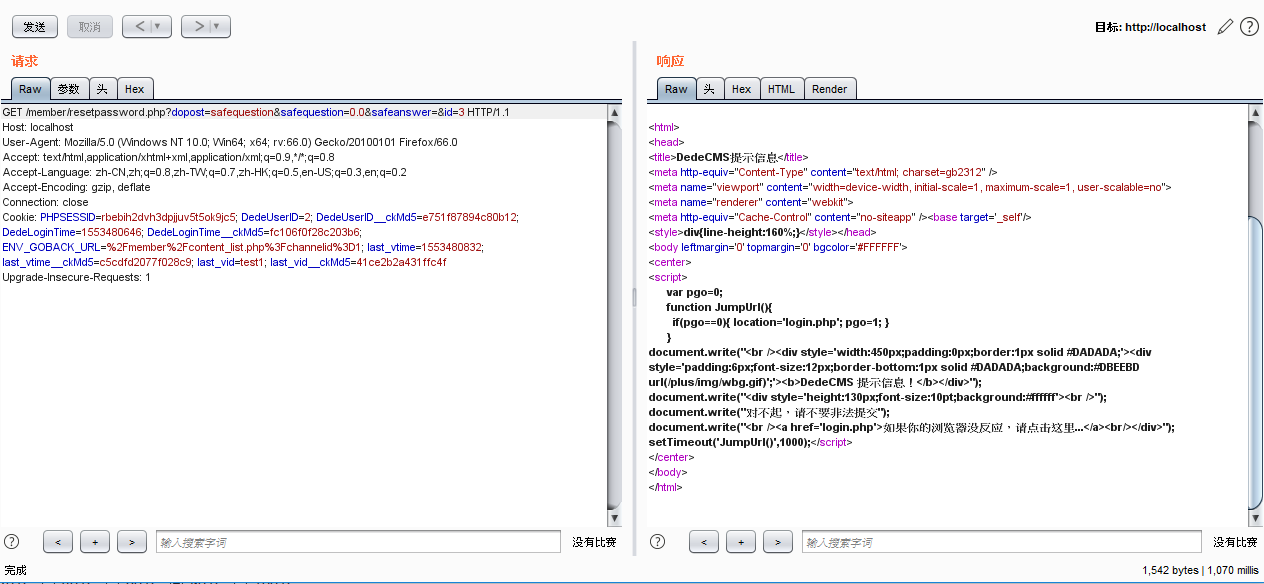Image resolution: width=1264 pixels, height=584 pixels.
Task: Click response search next match button
Action: tap(778, 542)
